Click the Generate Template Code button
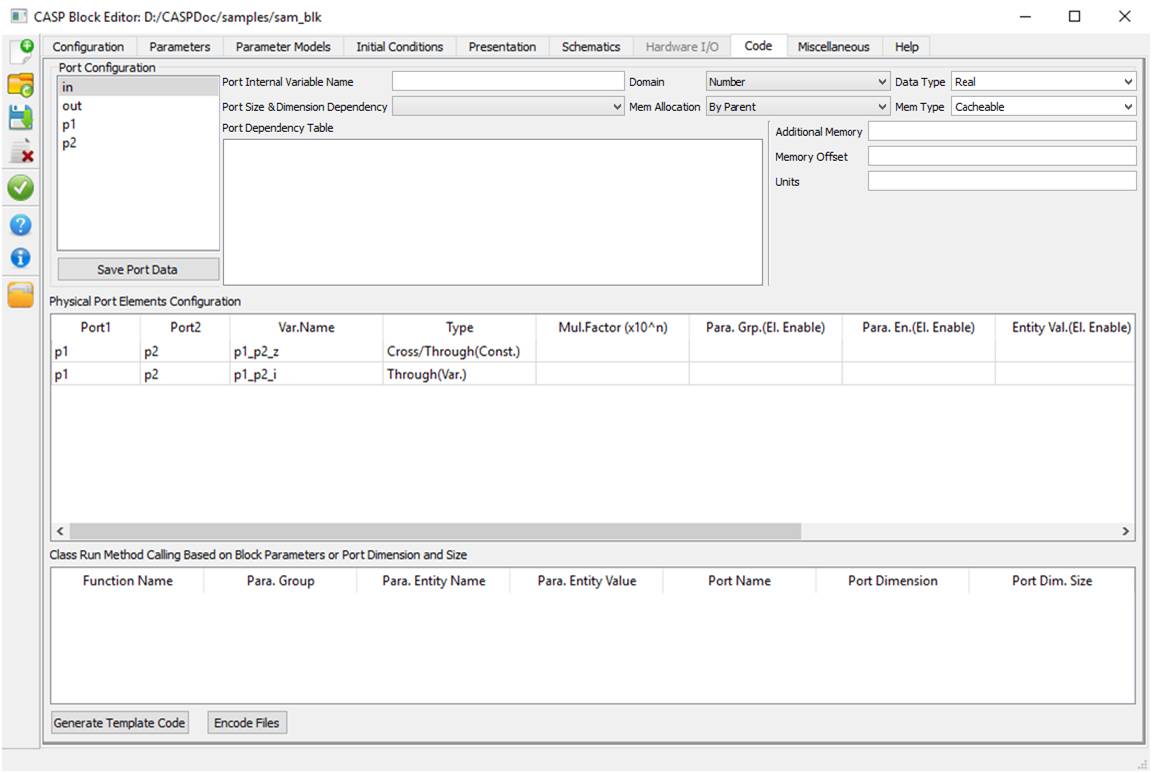The image size is (1152, 773). point(120,723)
